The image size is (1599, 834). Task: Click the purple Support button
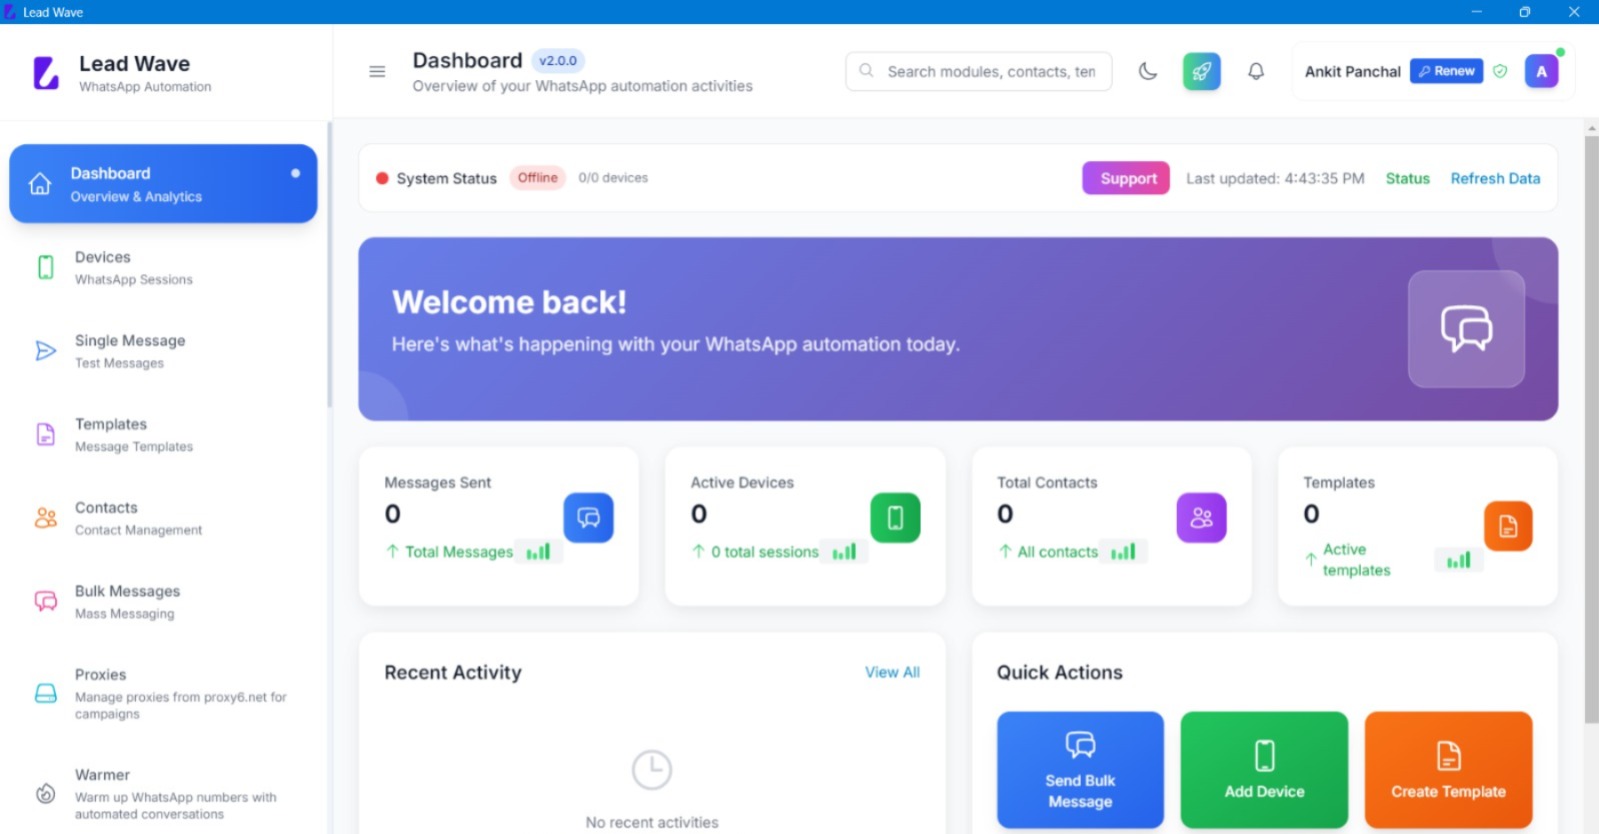click(x=1126, y=178)
